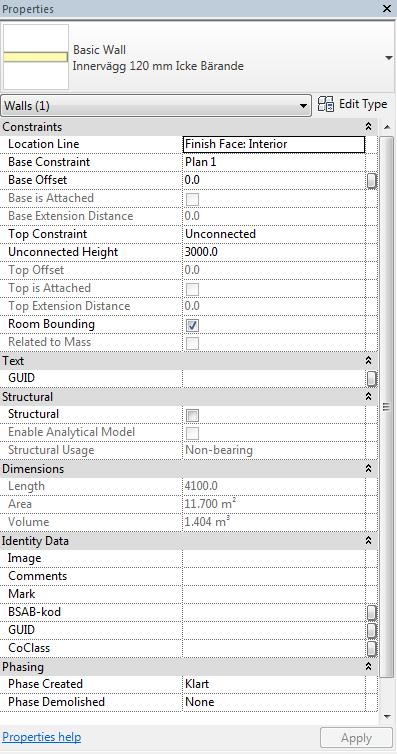Viewport: 397px width, 754px height.
Task: Open the Properties help link
Action: (x=42, y=737)
